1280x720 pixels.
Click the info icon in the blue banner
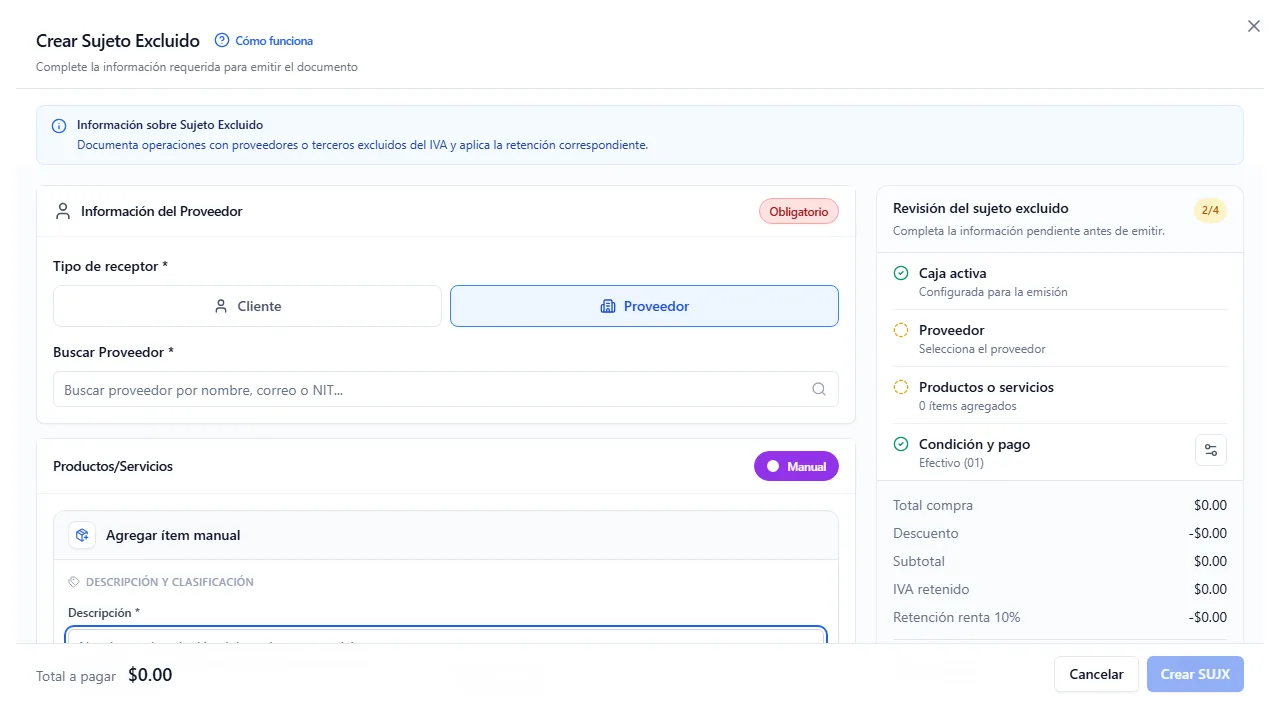59,126
